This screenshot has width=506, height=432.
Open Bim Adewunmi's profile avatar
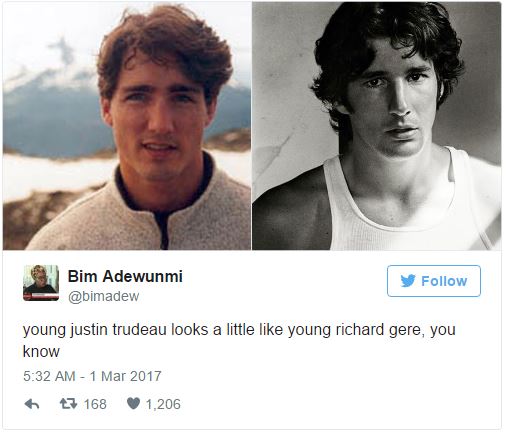point(41,283)
